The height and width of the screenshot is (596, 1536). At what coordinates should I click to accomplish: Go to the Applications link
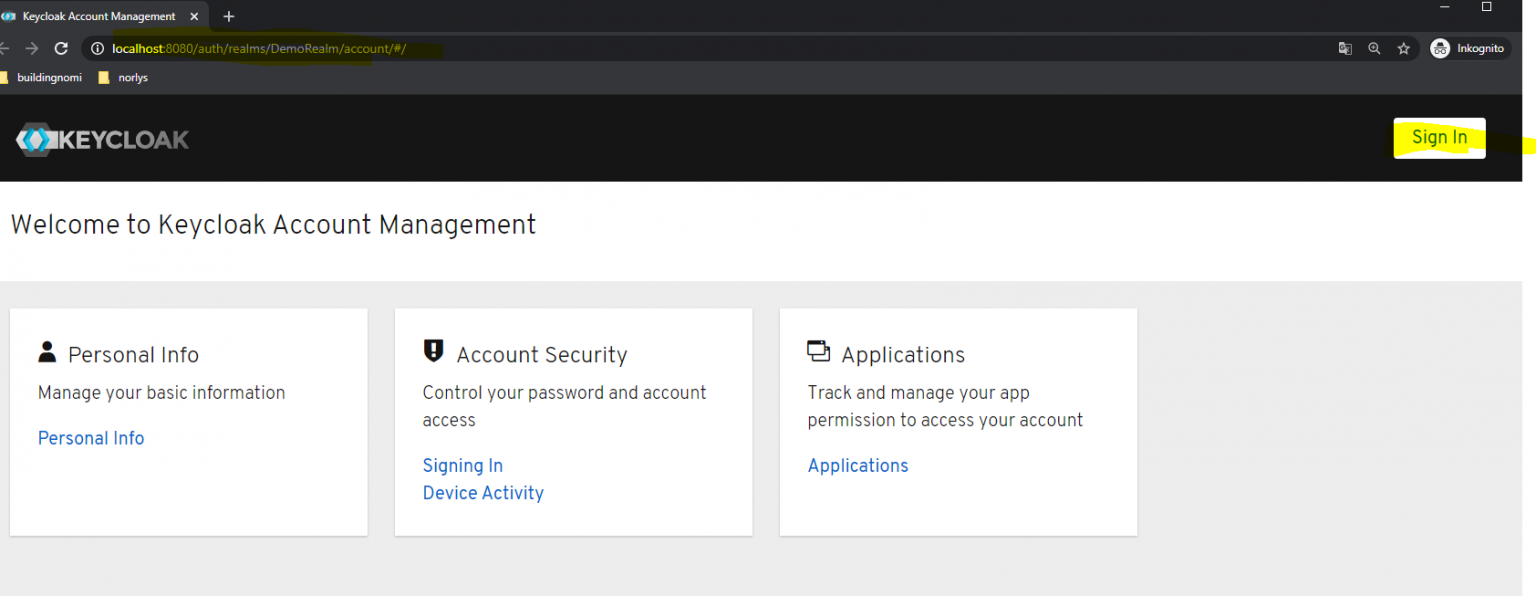pos(858,465)
